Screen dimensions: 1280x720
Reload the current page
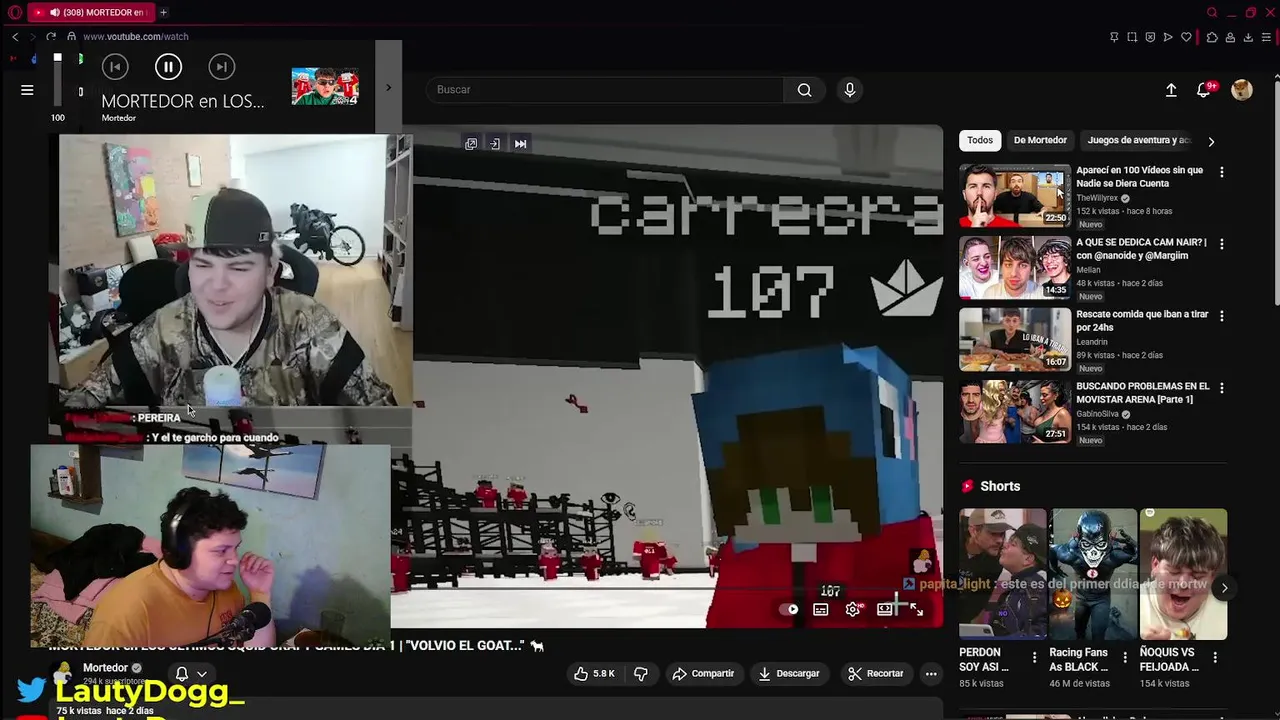click(51, 37)
